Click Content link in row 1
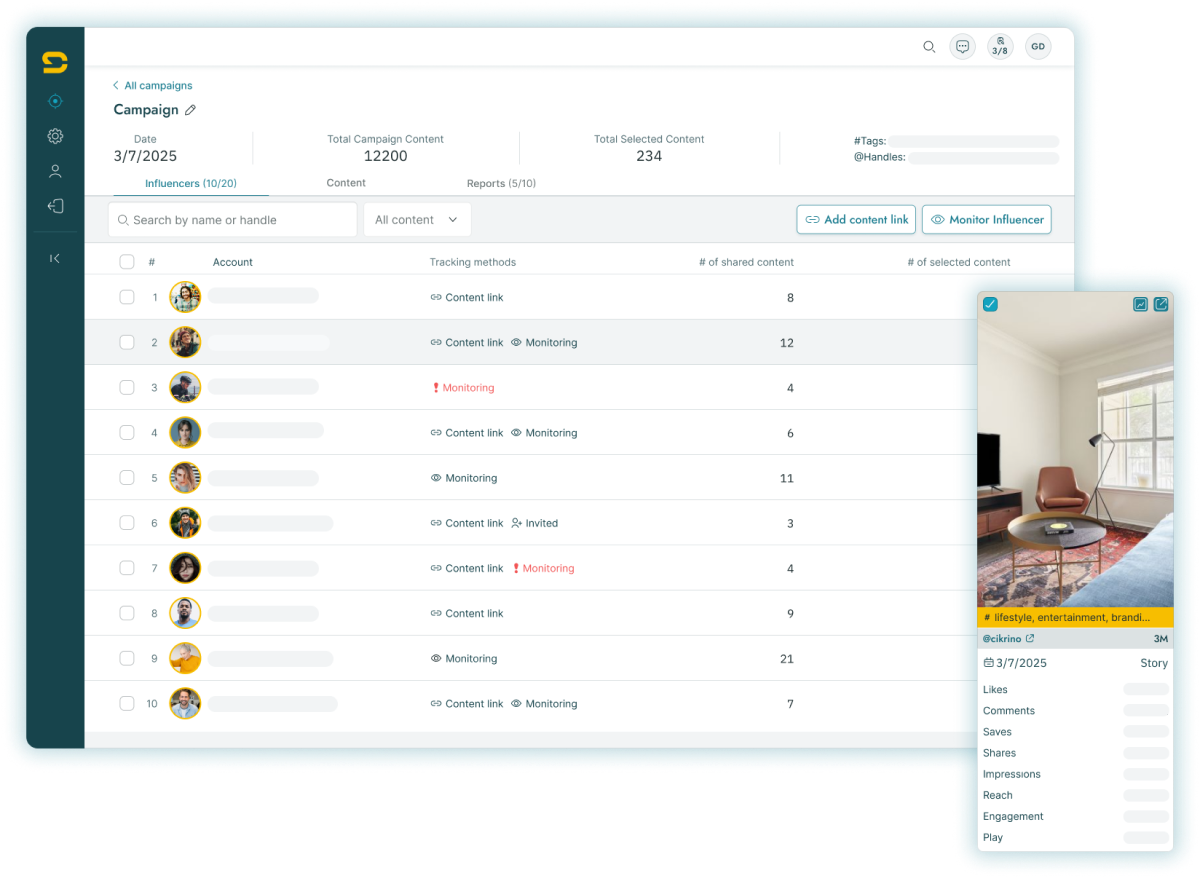The height and width of the screenshot is (877, 1200). (467, 298)
